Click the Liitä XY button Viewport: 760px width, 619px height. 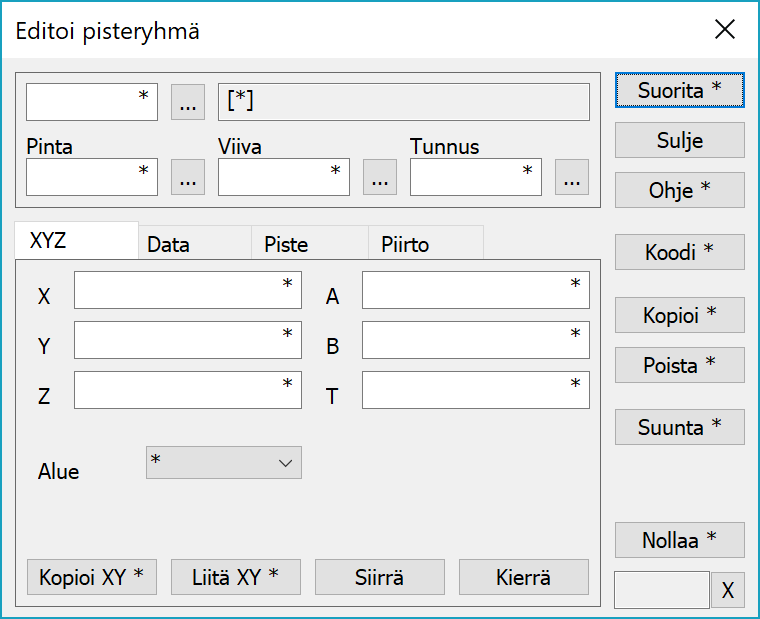click(235, 577)
